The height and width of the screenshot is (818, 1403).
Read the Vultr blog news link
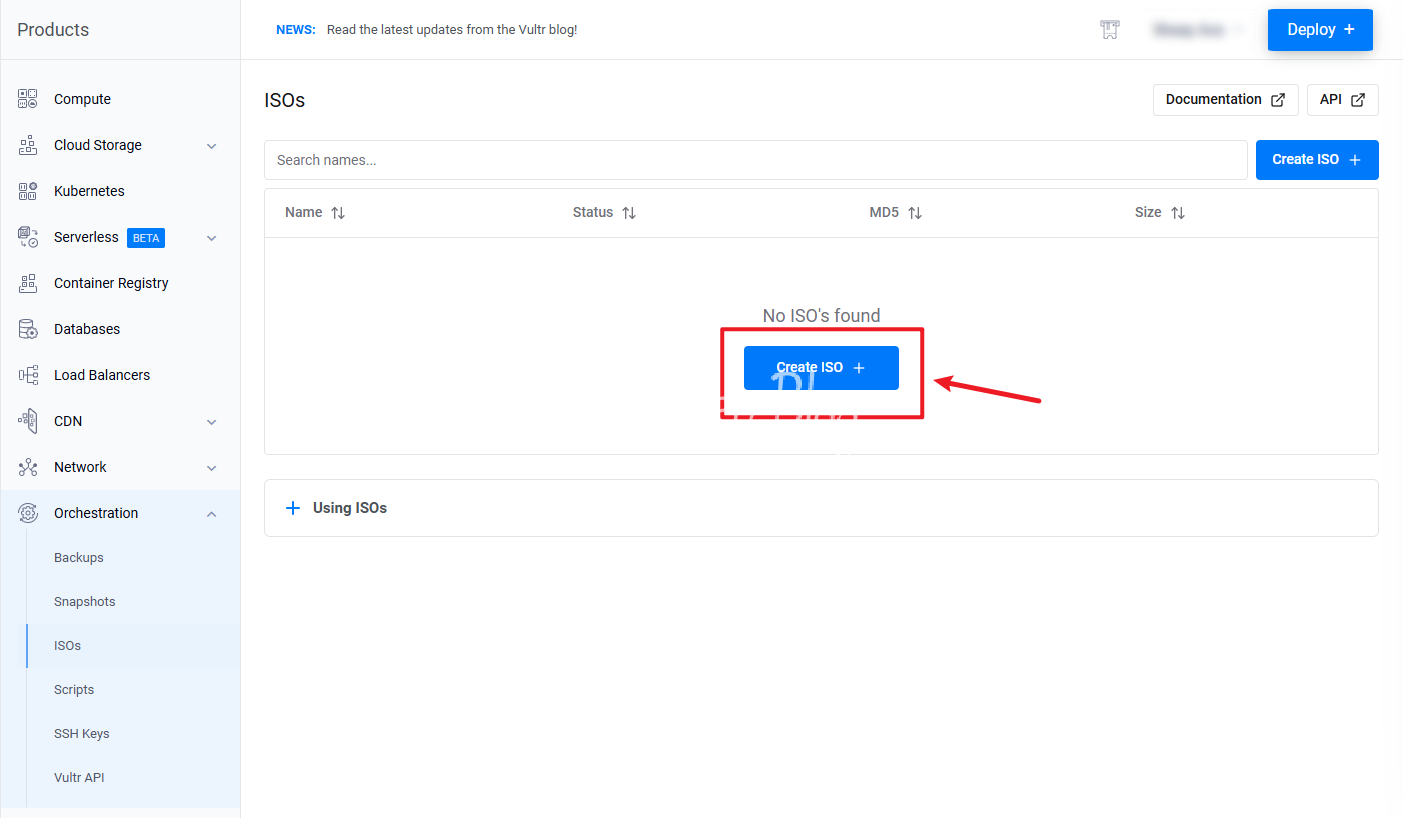click(452, 30)
